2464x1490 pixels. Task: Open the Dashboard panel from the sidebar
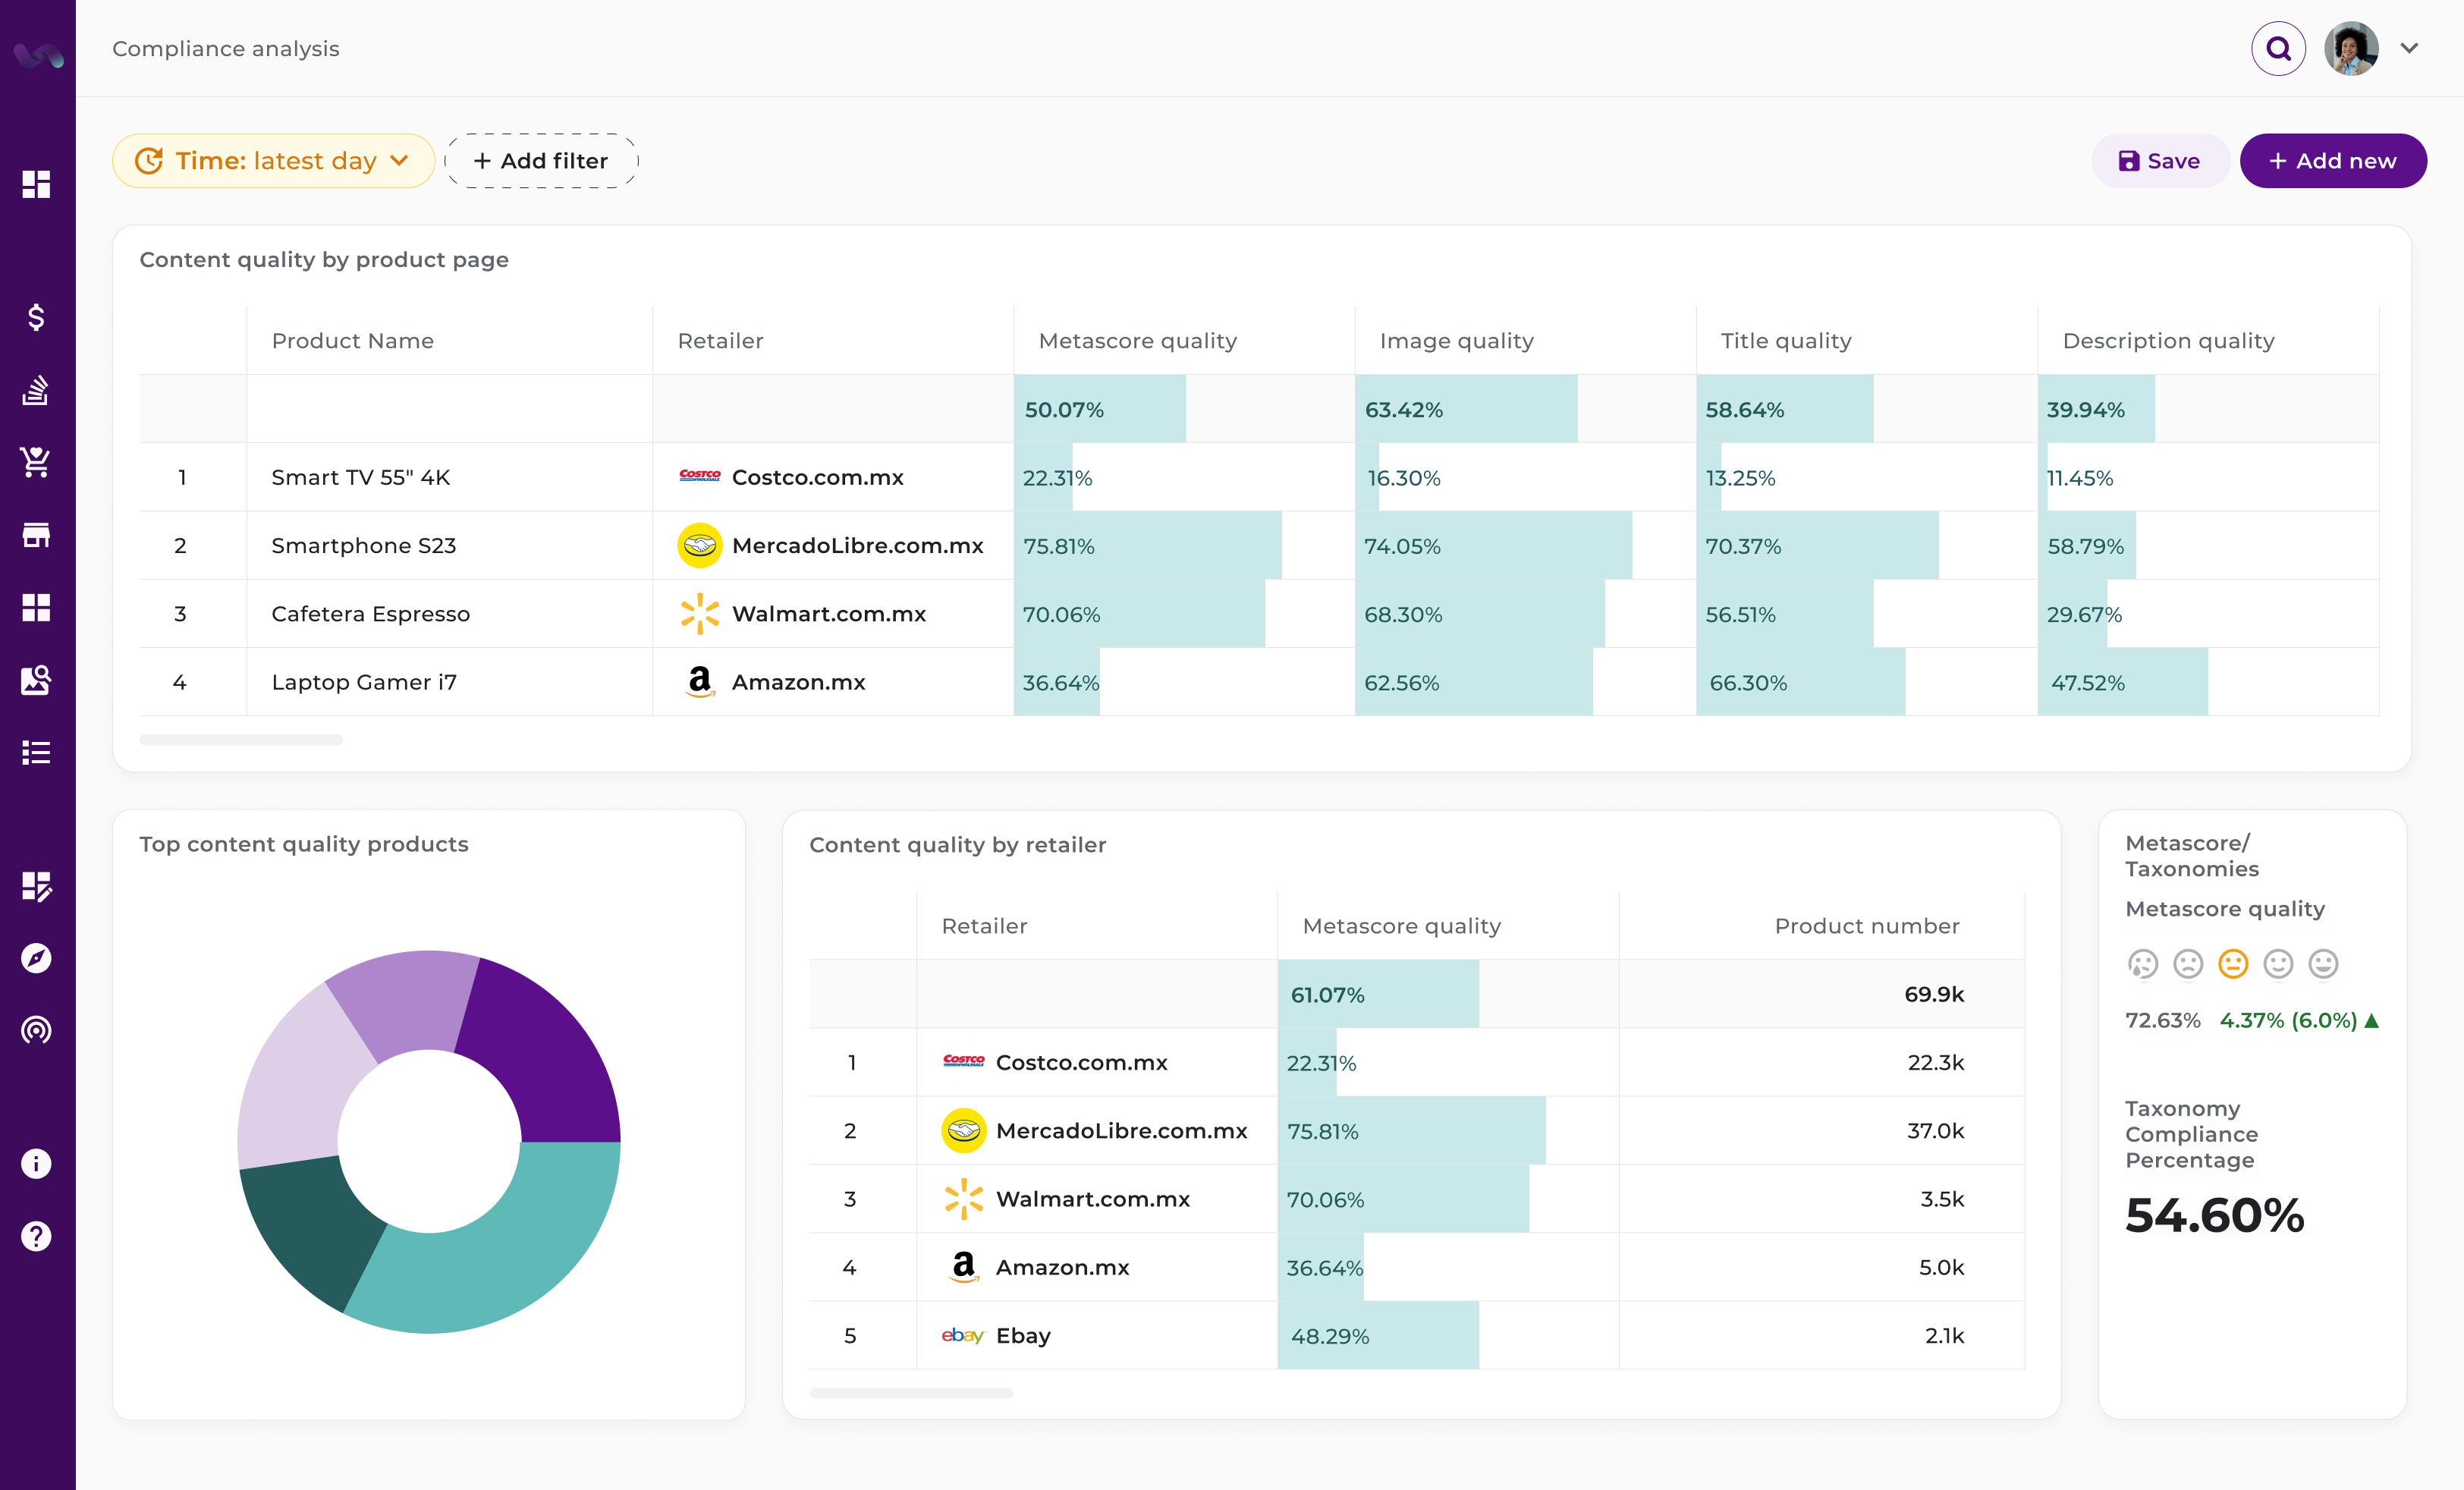click(37, 185)
